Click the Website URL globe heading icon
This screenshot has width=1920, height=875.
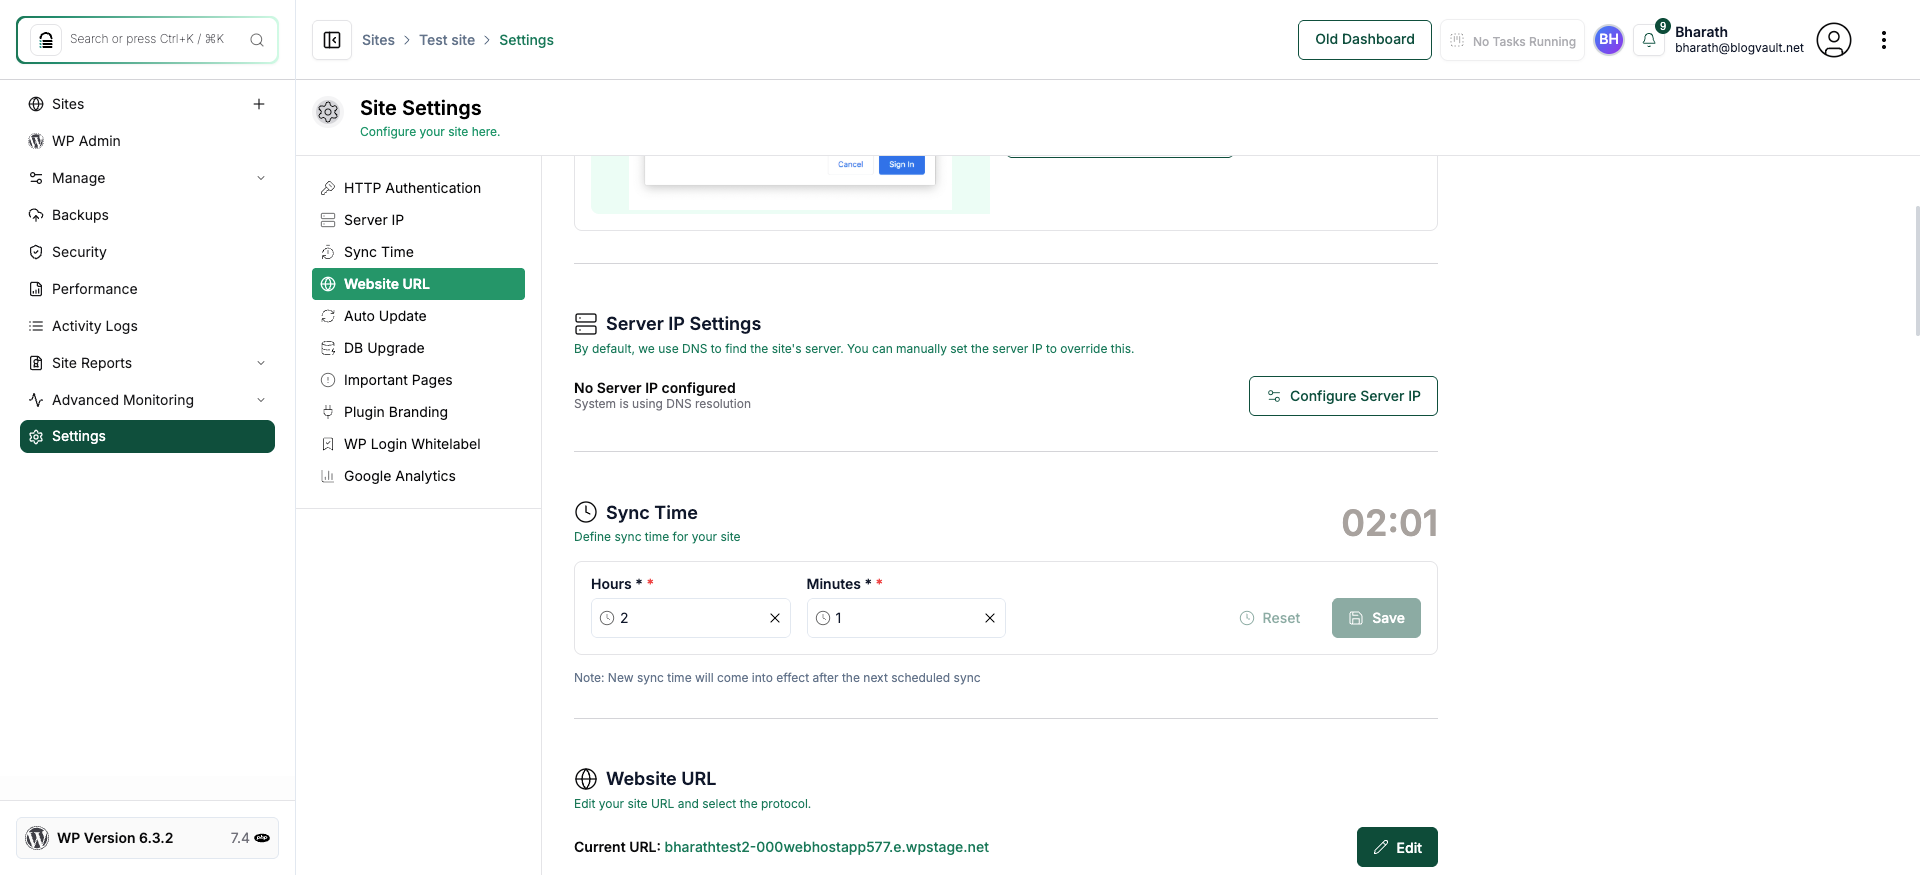[x=586, y=779]
